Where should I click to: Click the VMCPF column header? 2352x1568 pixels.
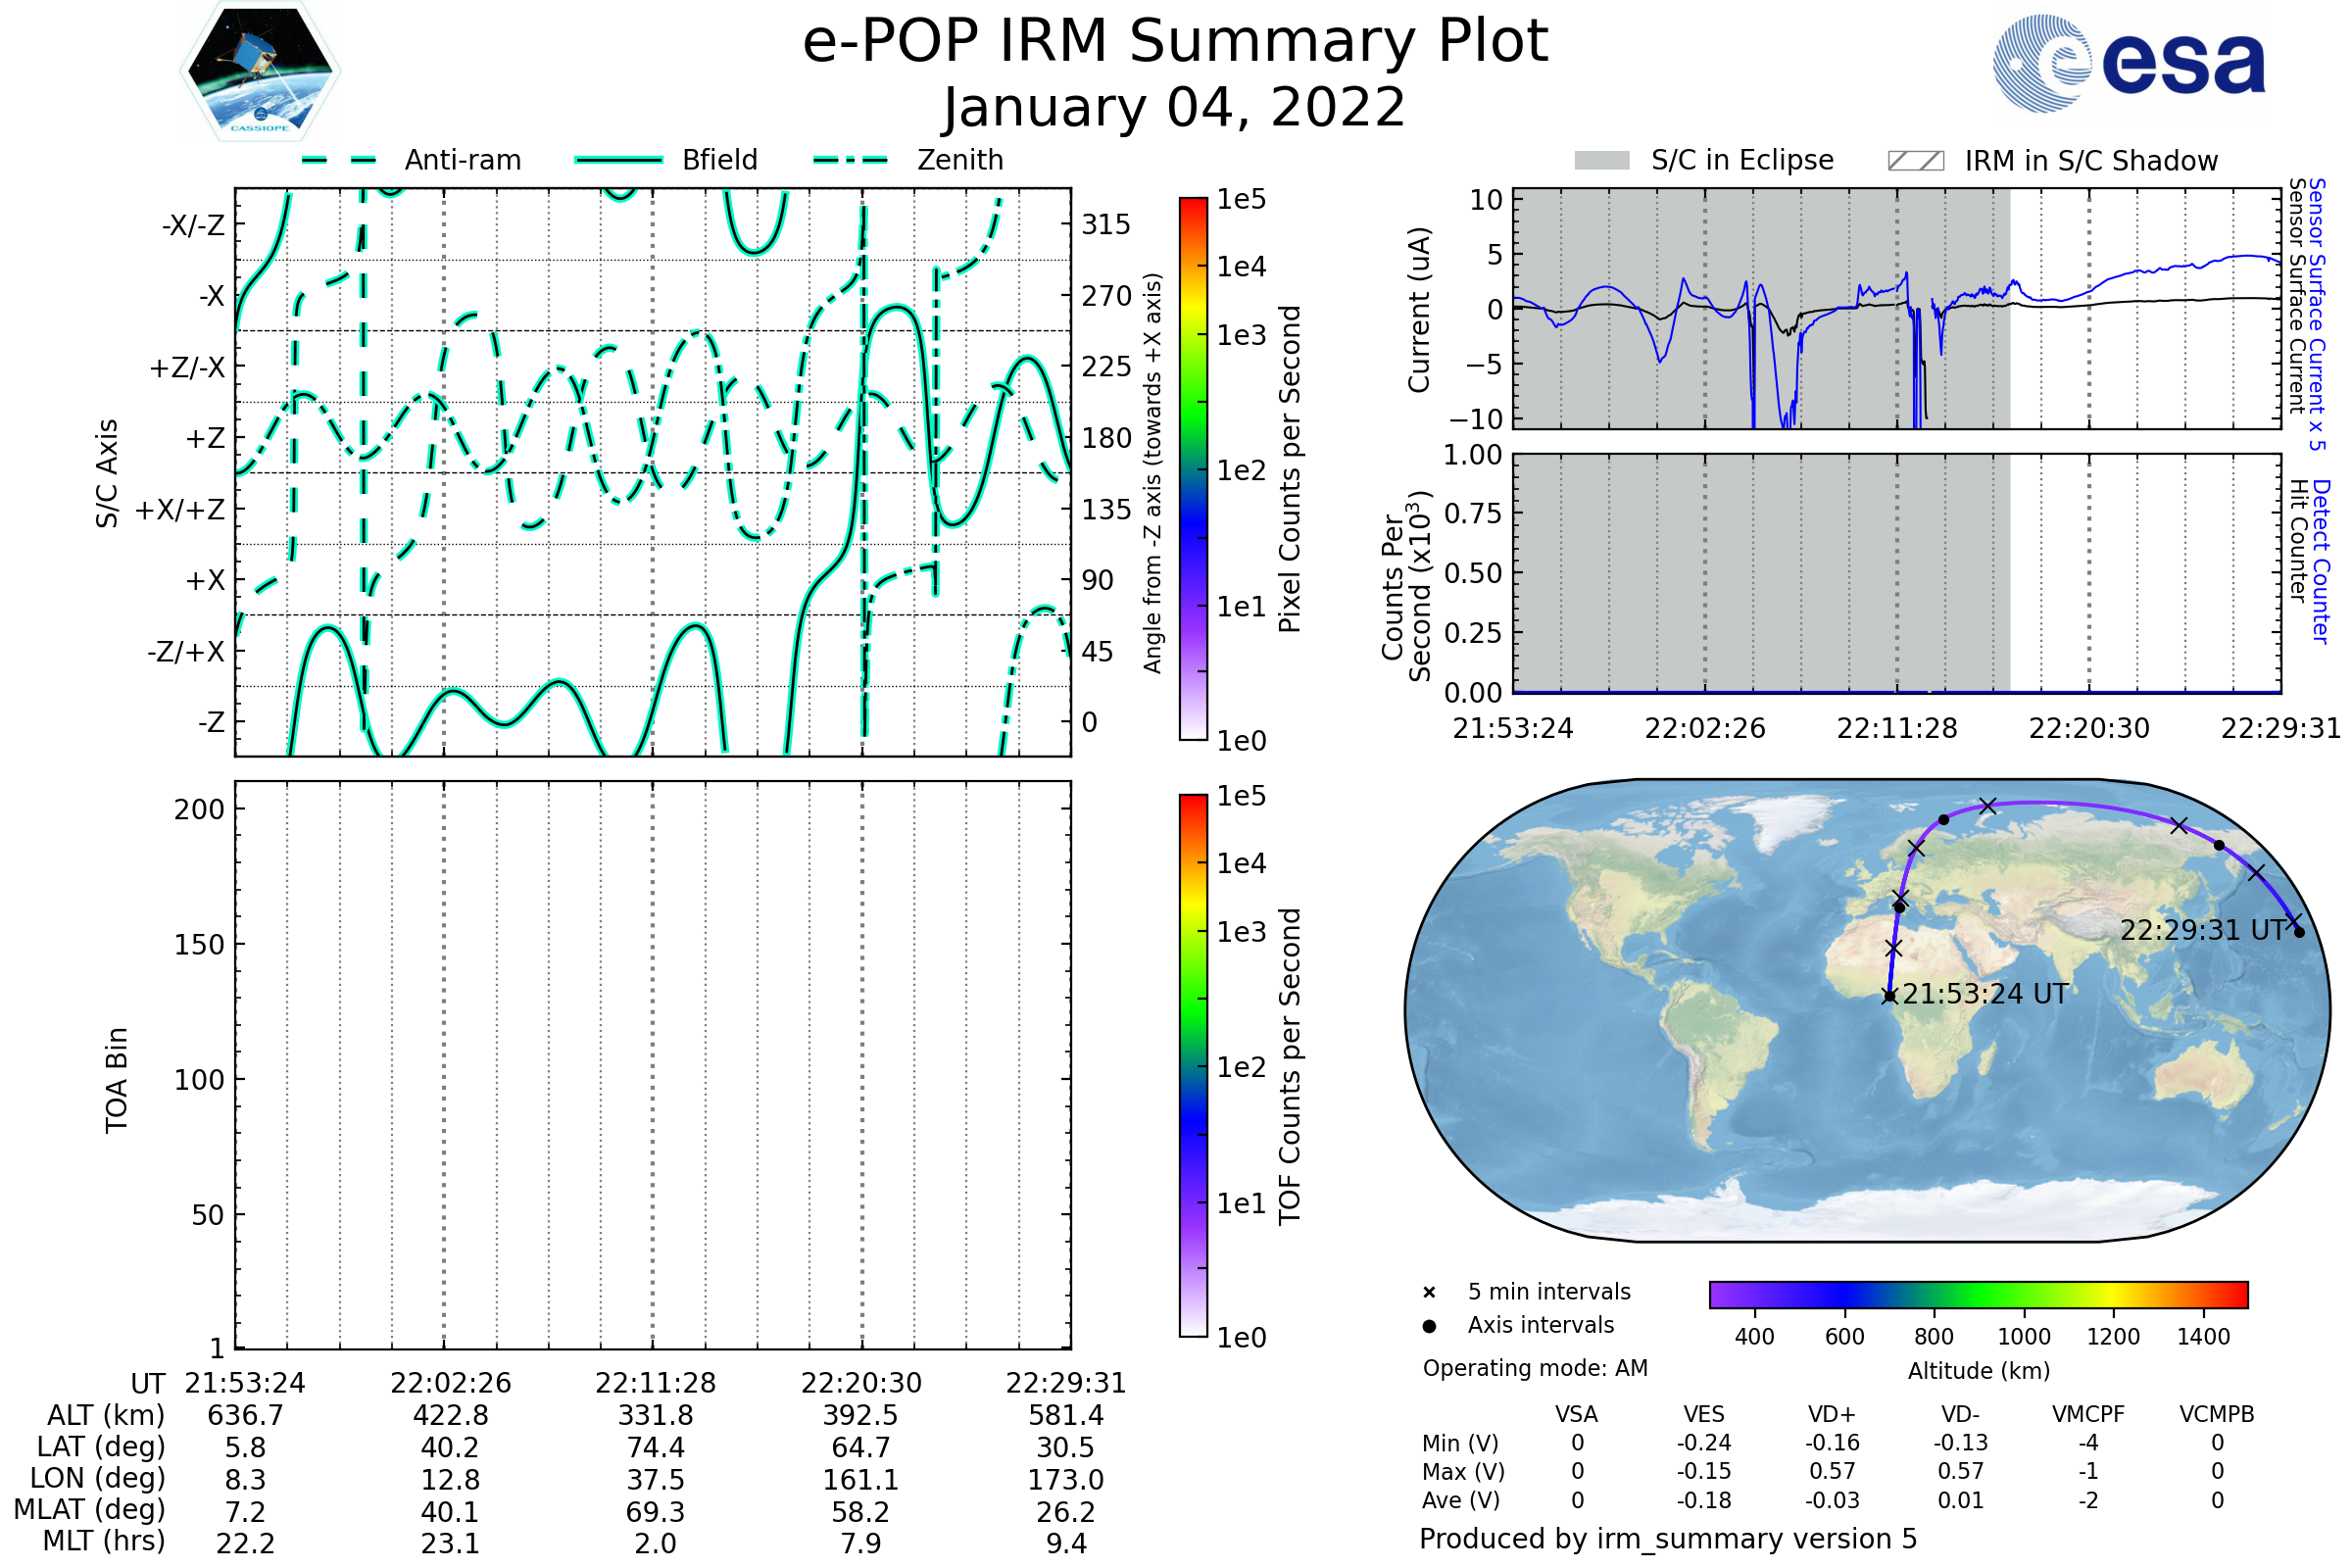pyautogui.click(x=2088, y=1414)
